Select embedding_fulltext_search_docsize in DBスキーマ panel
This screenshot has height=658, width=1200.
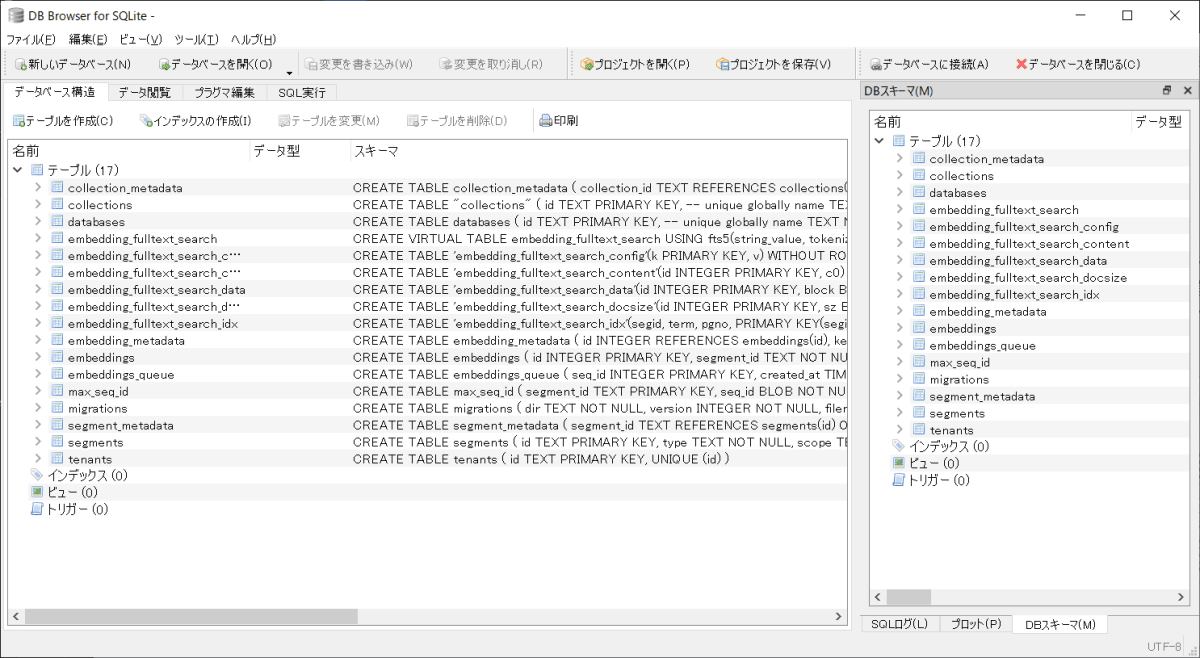click(1028, 277)
